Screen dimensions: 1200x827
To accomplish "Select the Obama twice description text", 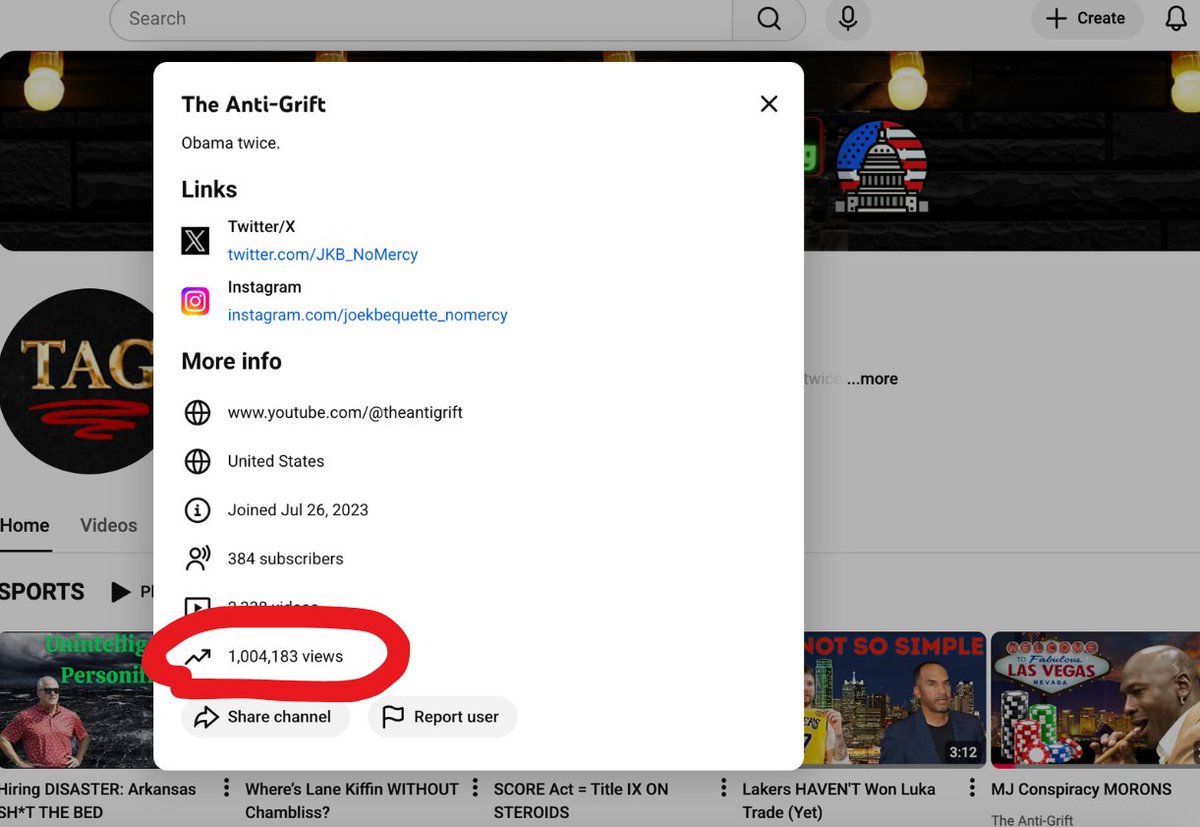I will [230, 143].
